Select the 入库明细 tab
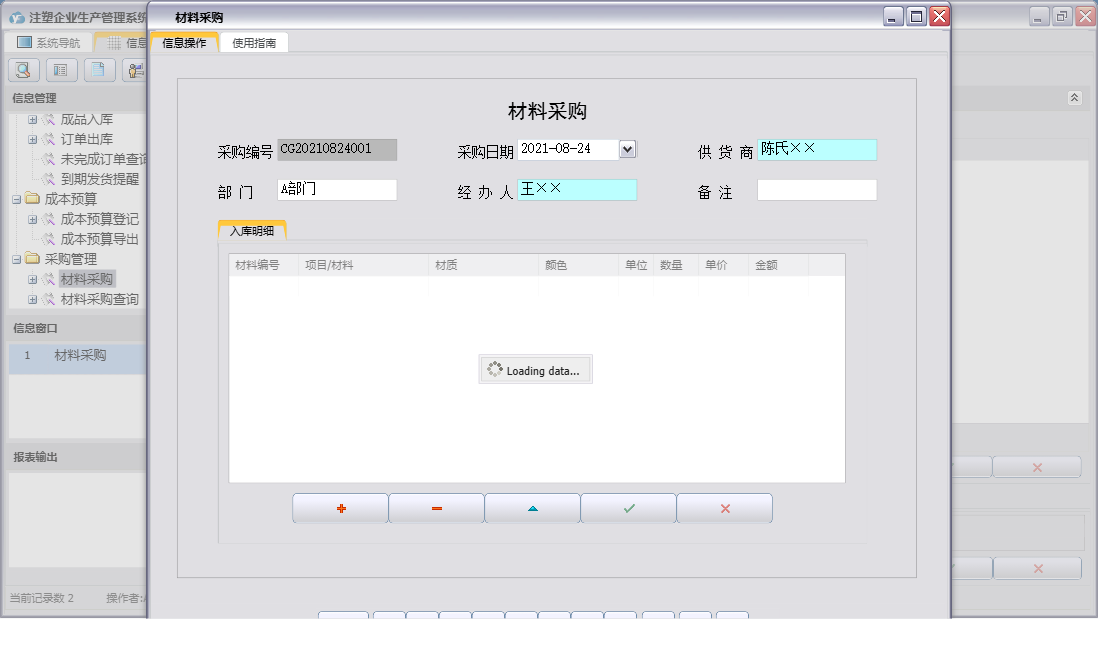Viewport: 1098px width, 655px height. point(253,228)
